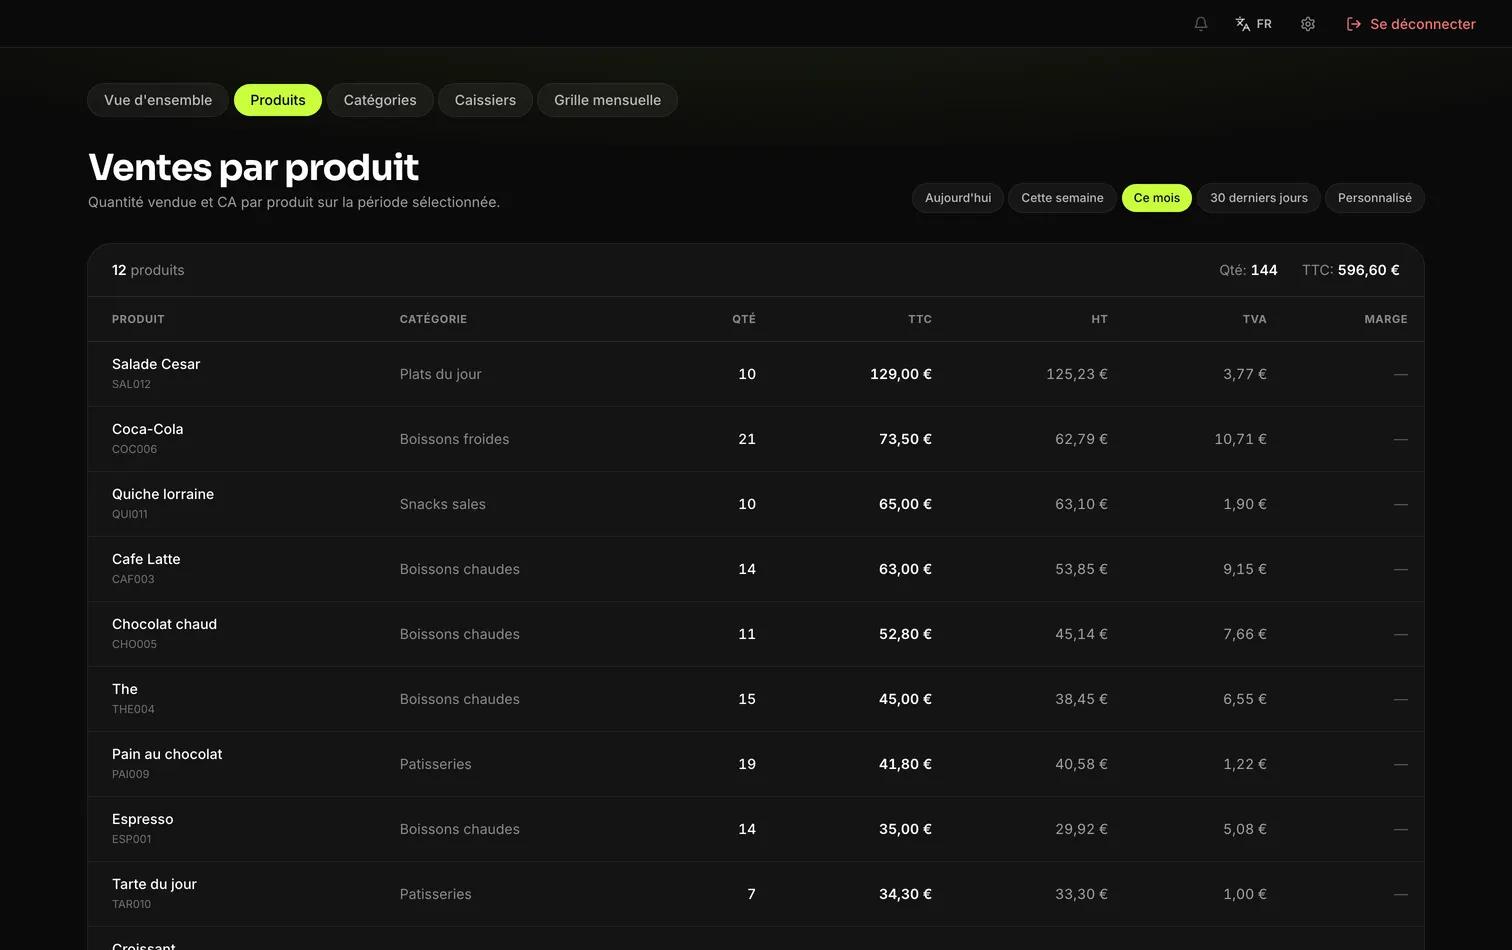The height and width of the screenshot is (950, 1512).
Task: Click the 65,00 € TTC amount
Action: pos(905,504)
